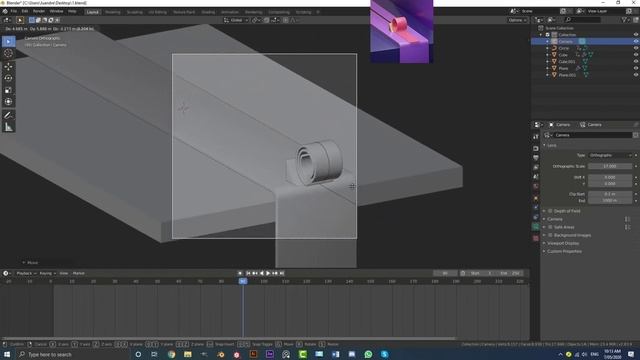
Task: Select the Annotate tool in the viewport toolbar
Action: coord(8,115)
